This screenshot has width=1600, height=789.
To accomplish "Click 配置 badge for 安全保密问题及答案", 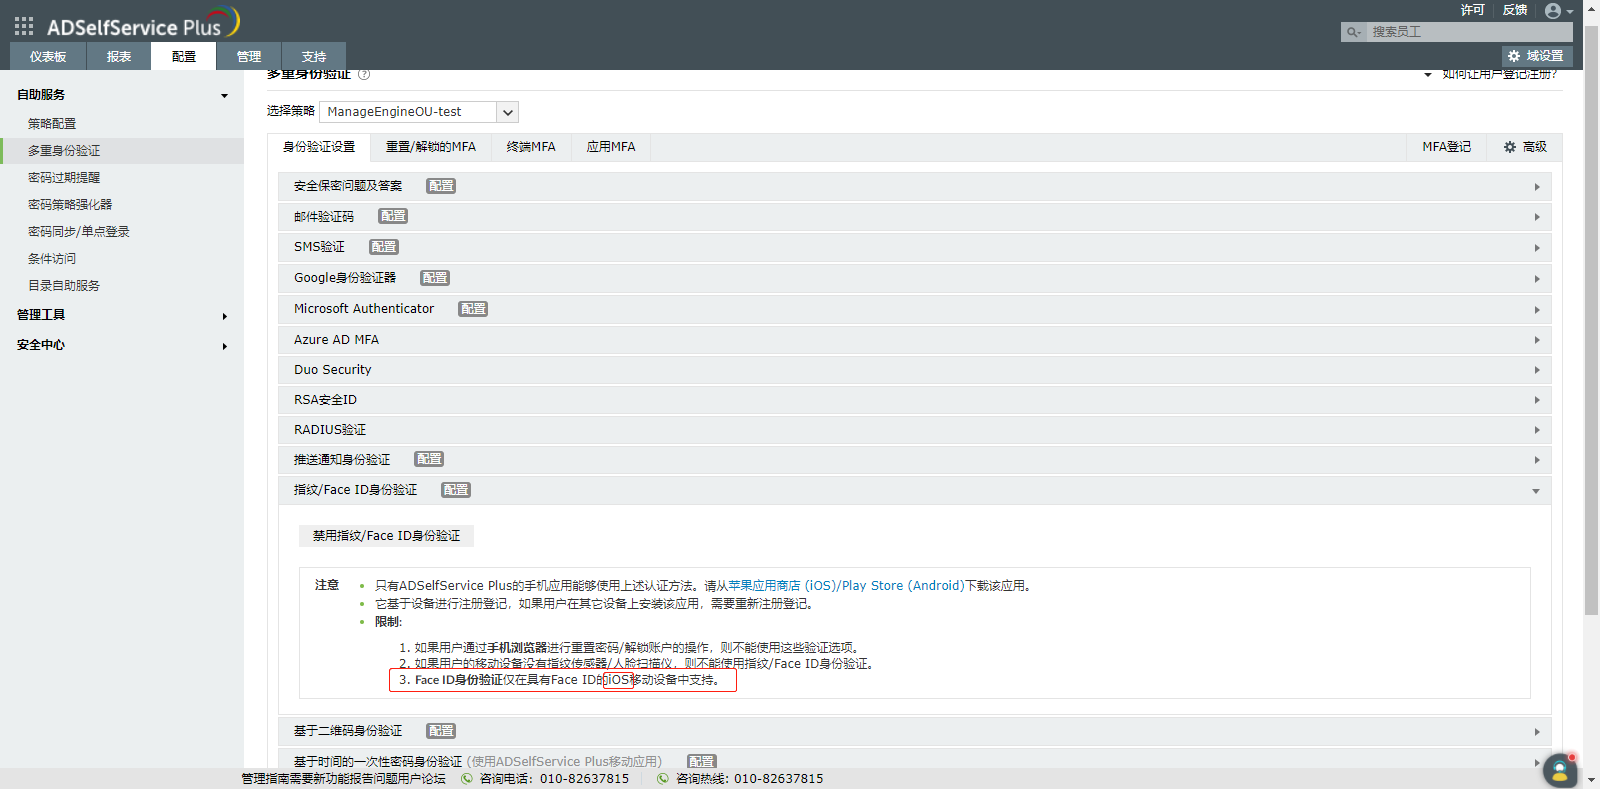I will (x=441, y=186).
